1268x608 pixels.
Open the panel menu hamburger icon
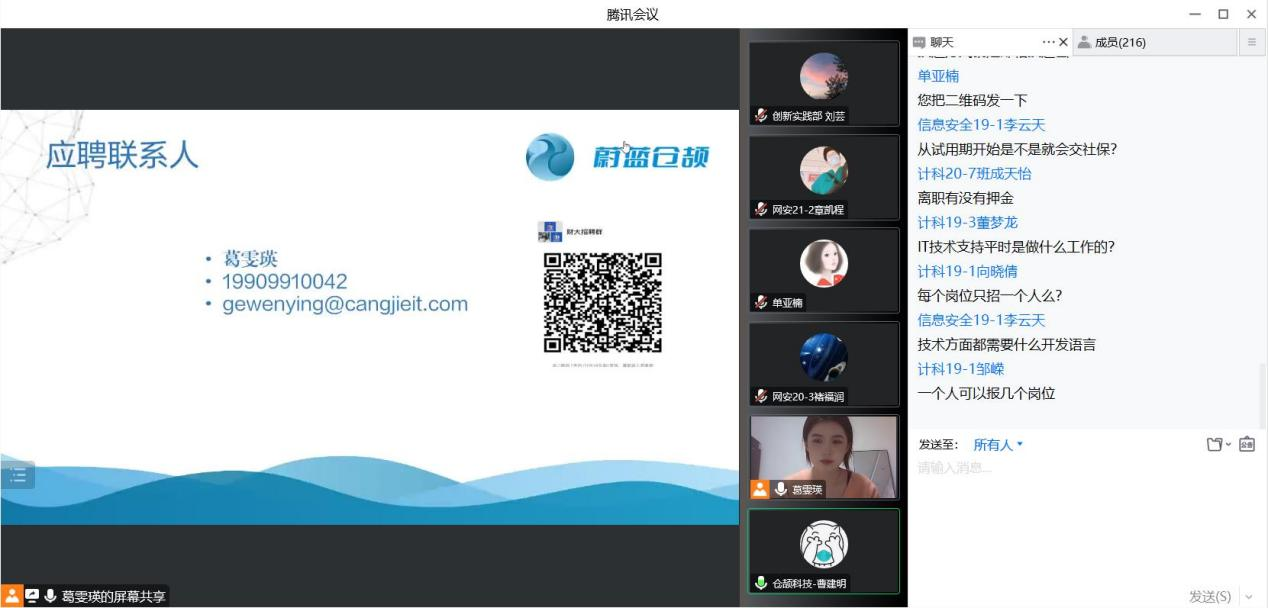(x=1251, y=42)
